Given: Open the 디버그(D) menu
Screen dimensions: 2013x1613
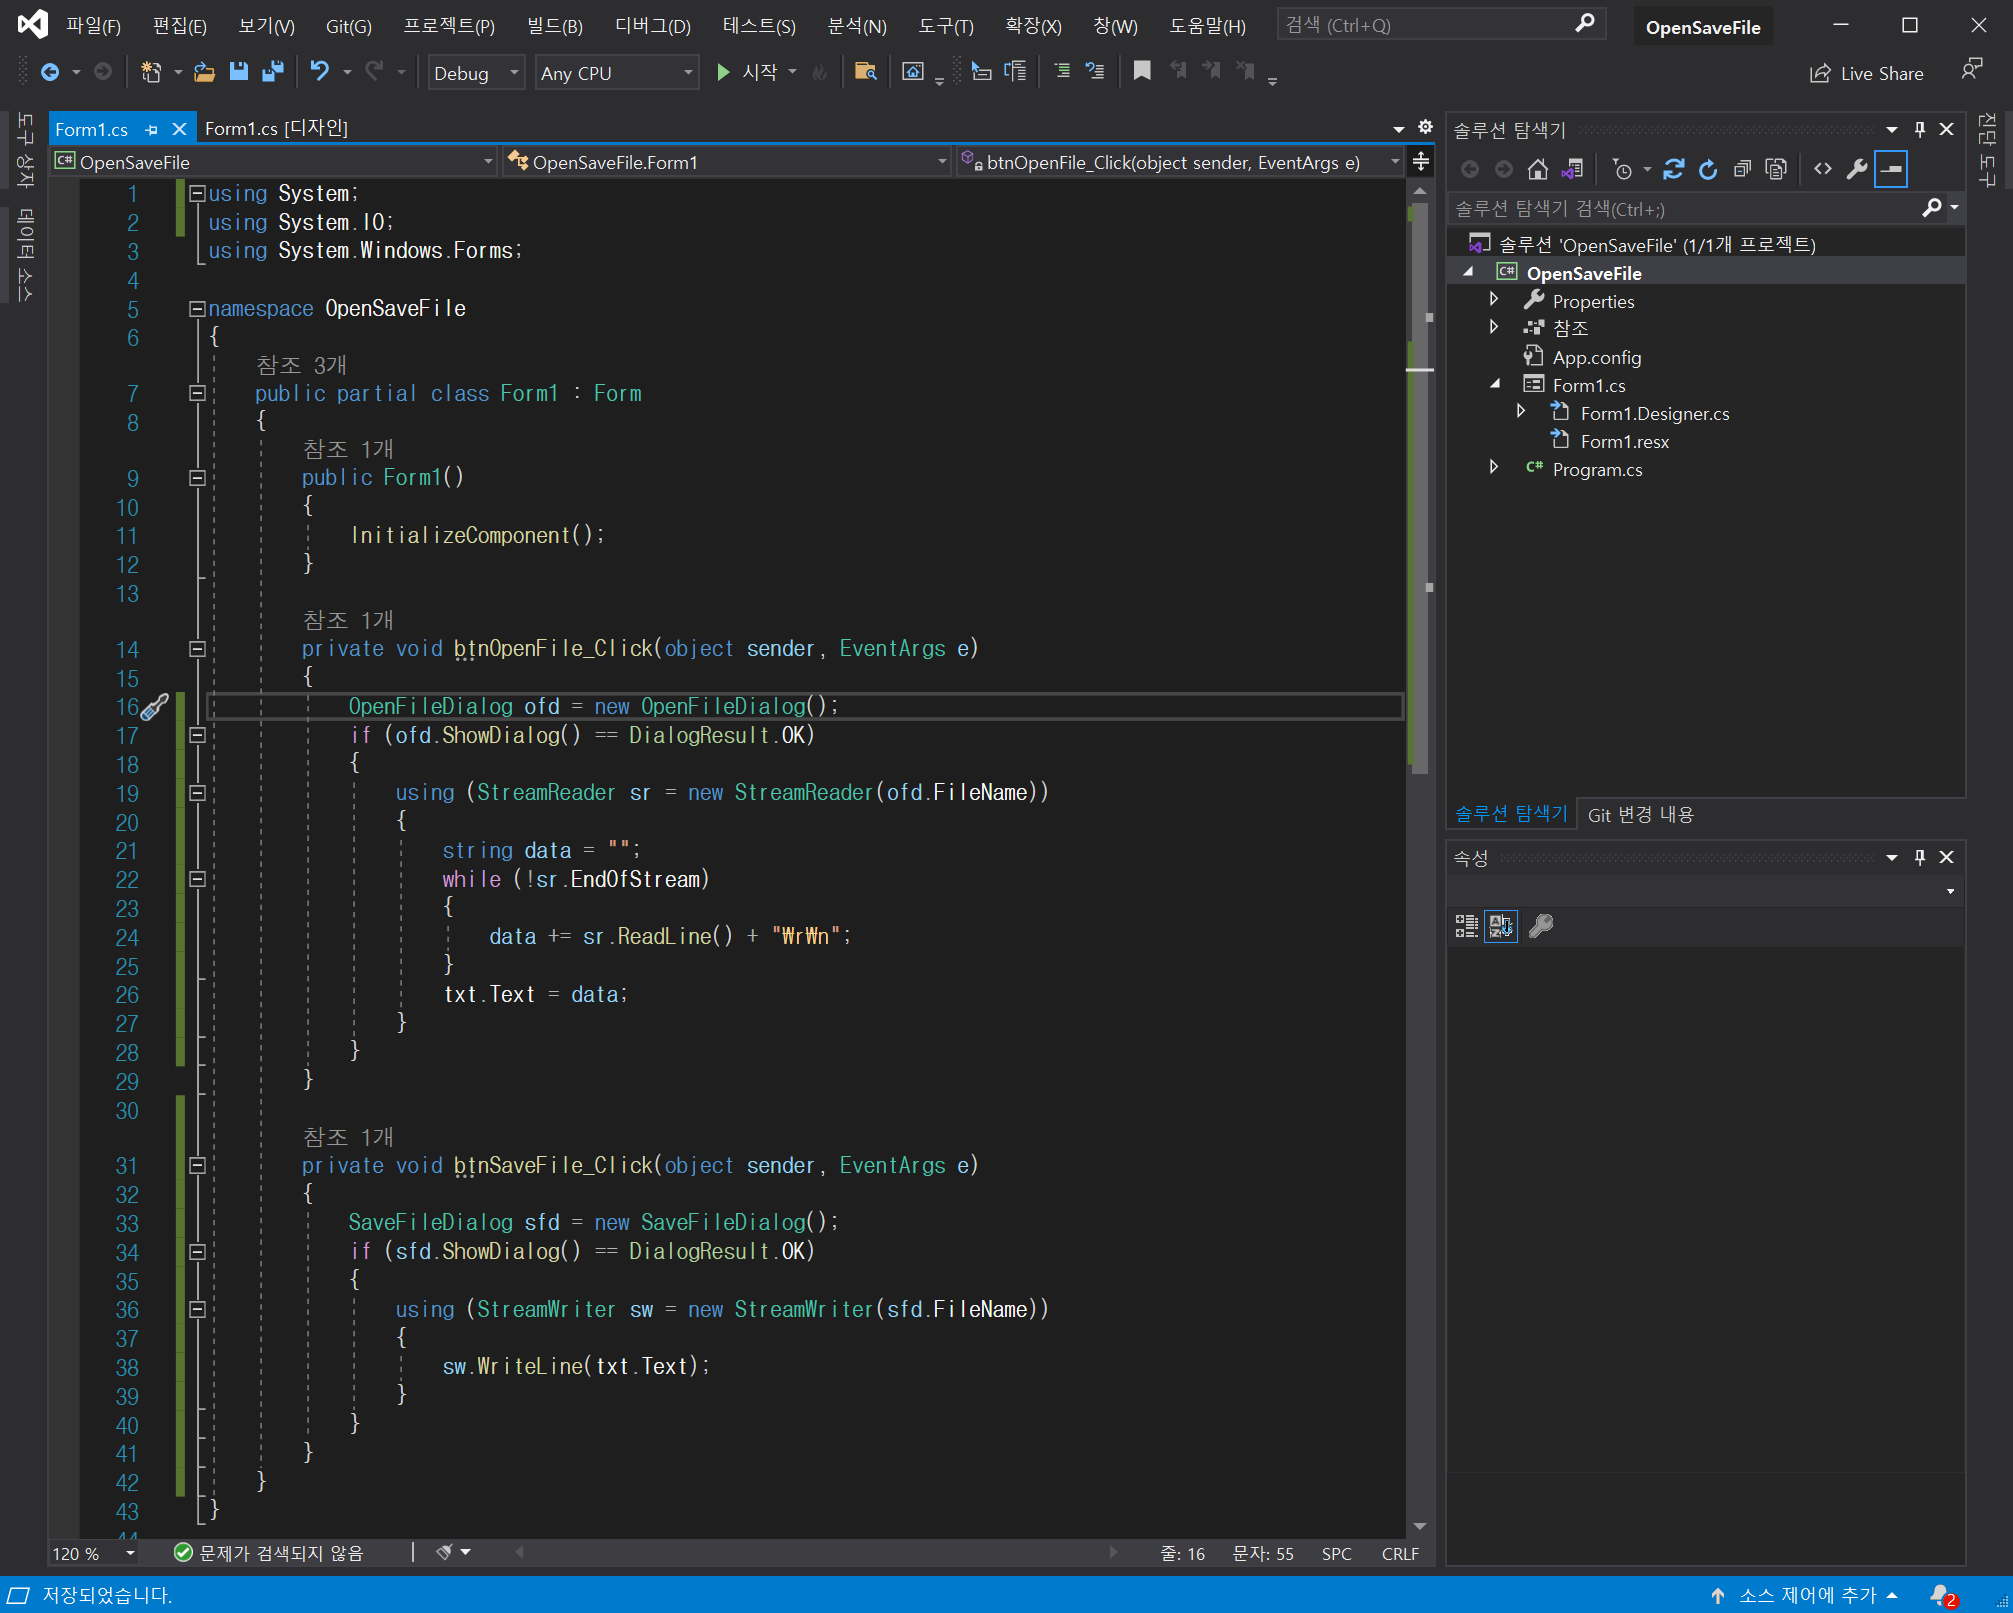Looking at the screenshot, I should click(652, 27).
